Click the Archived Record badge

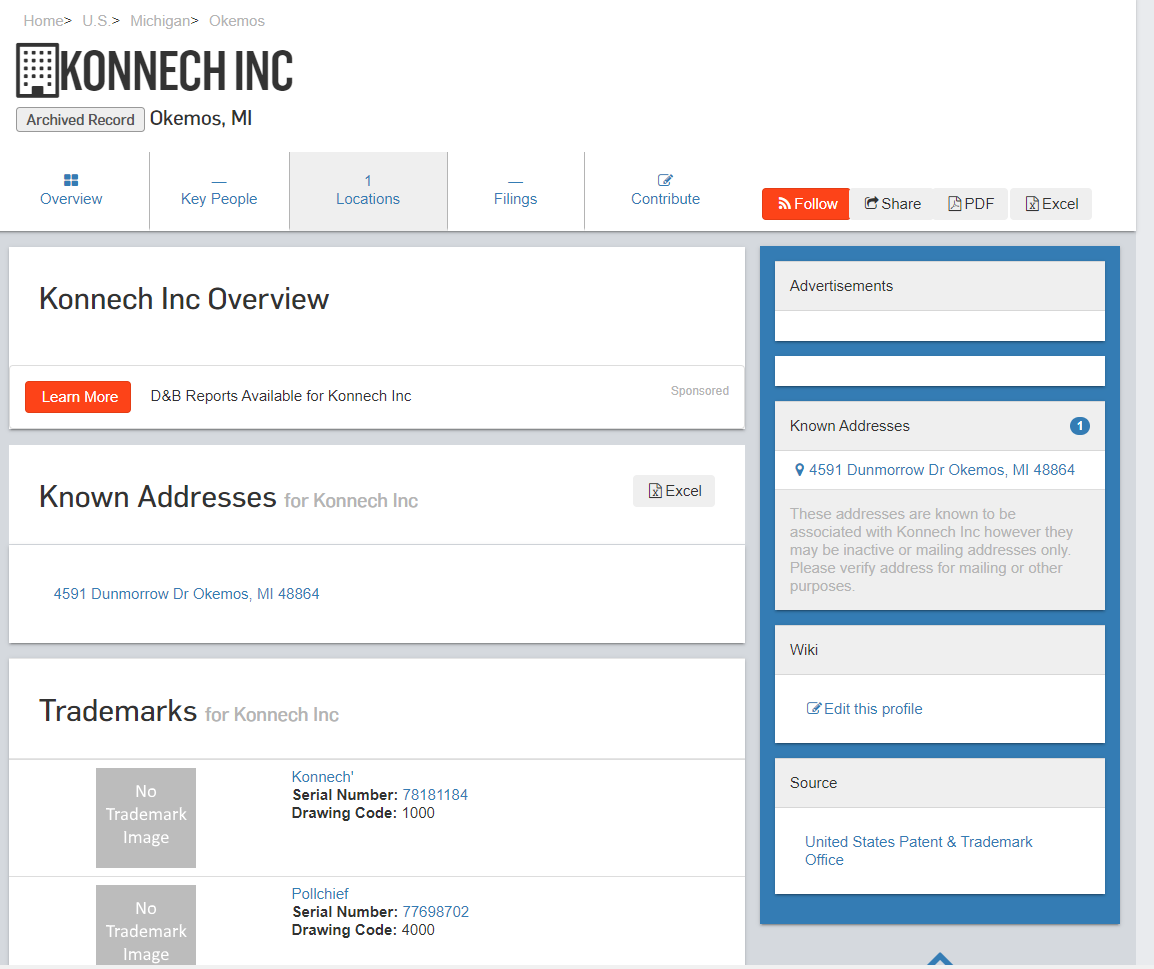pos(80,119)
